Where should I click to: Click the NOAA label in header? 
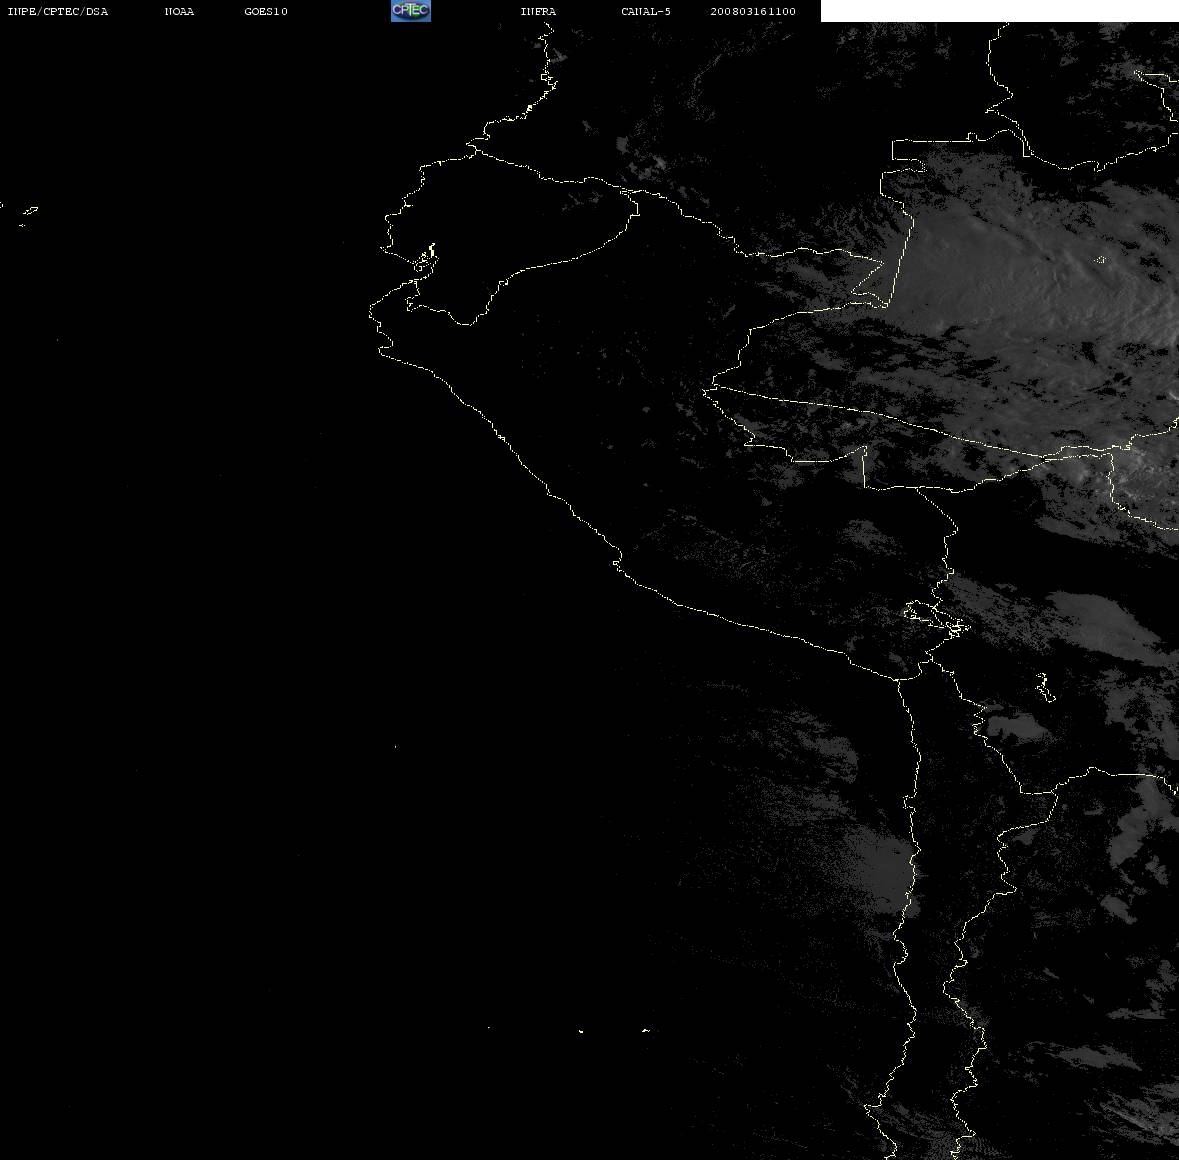coord(179,11)
